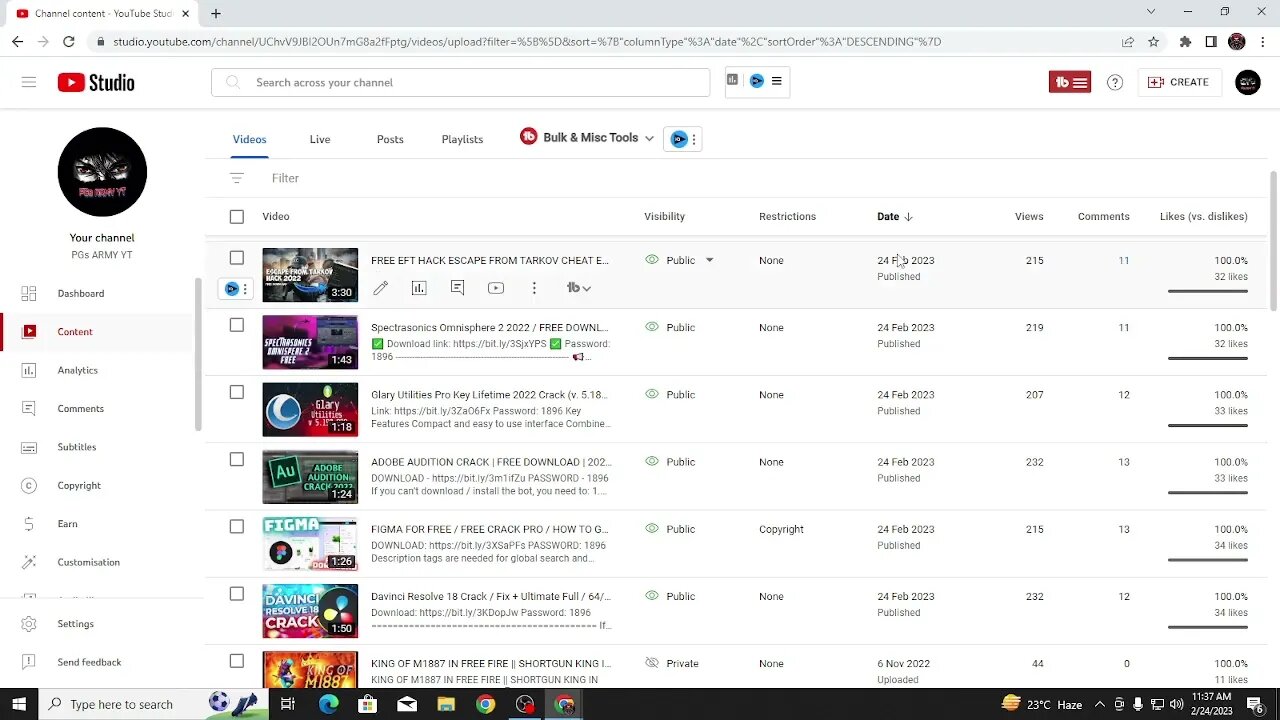Open the Glary Utilities video thumbnail

[310, 409]
